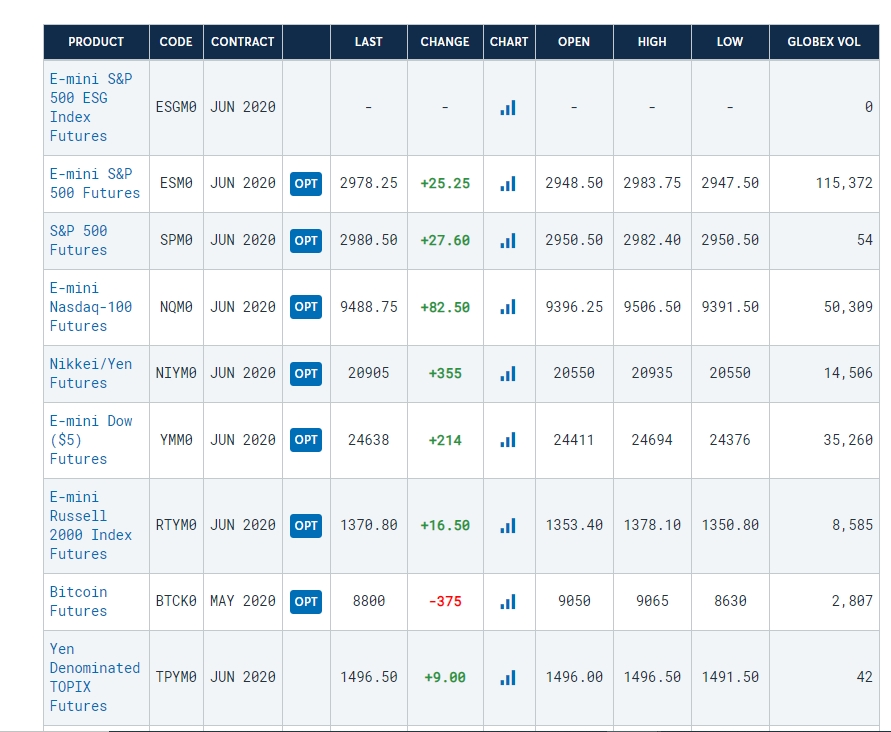Click the open price 9396.25
Image resolution: width=891 pixels, height=732 pixels.
(574, 307)
